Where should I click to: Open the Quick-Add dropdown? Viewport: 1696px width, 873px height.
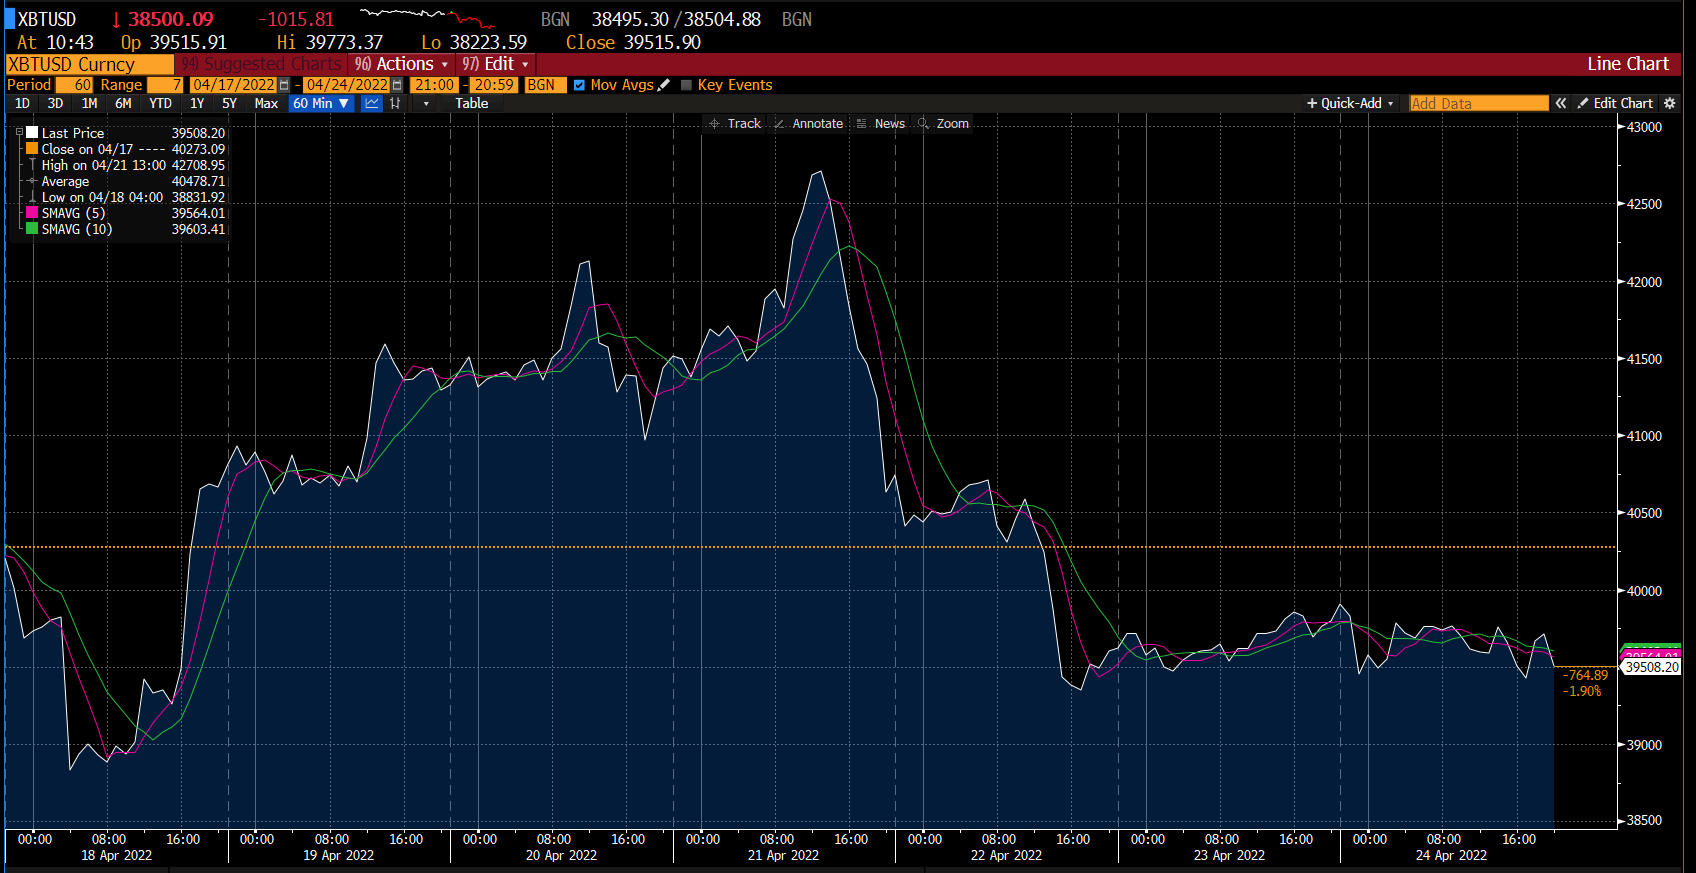(1350, 103)
